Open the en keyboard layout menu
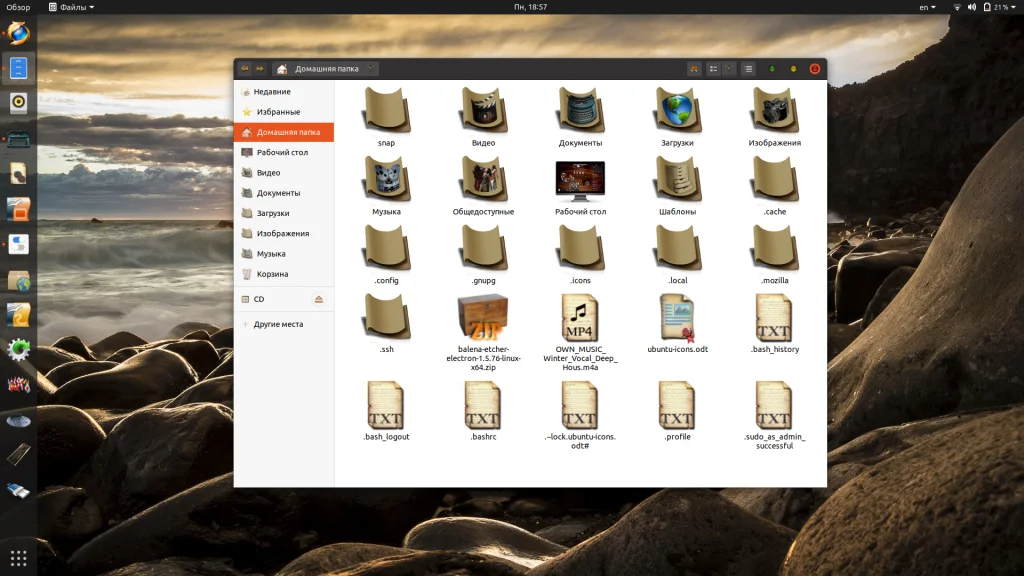This screenshot has height=576, width=1024. pos(927,7)
